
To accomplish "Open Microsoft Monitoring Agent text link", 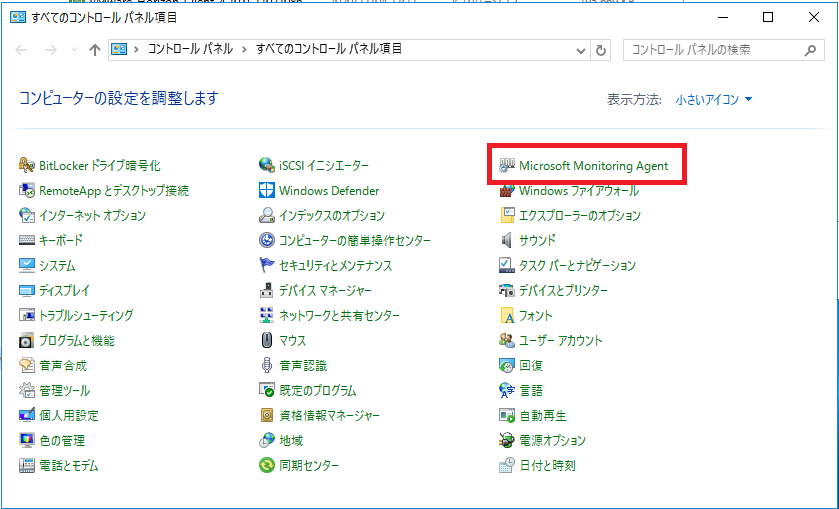I will (x=593, y=165).
